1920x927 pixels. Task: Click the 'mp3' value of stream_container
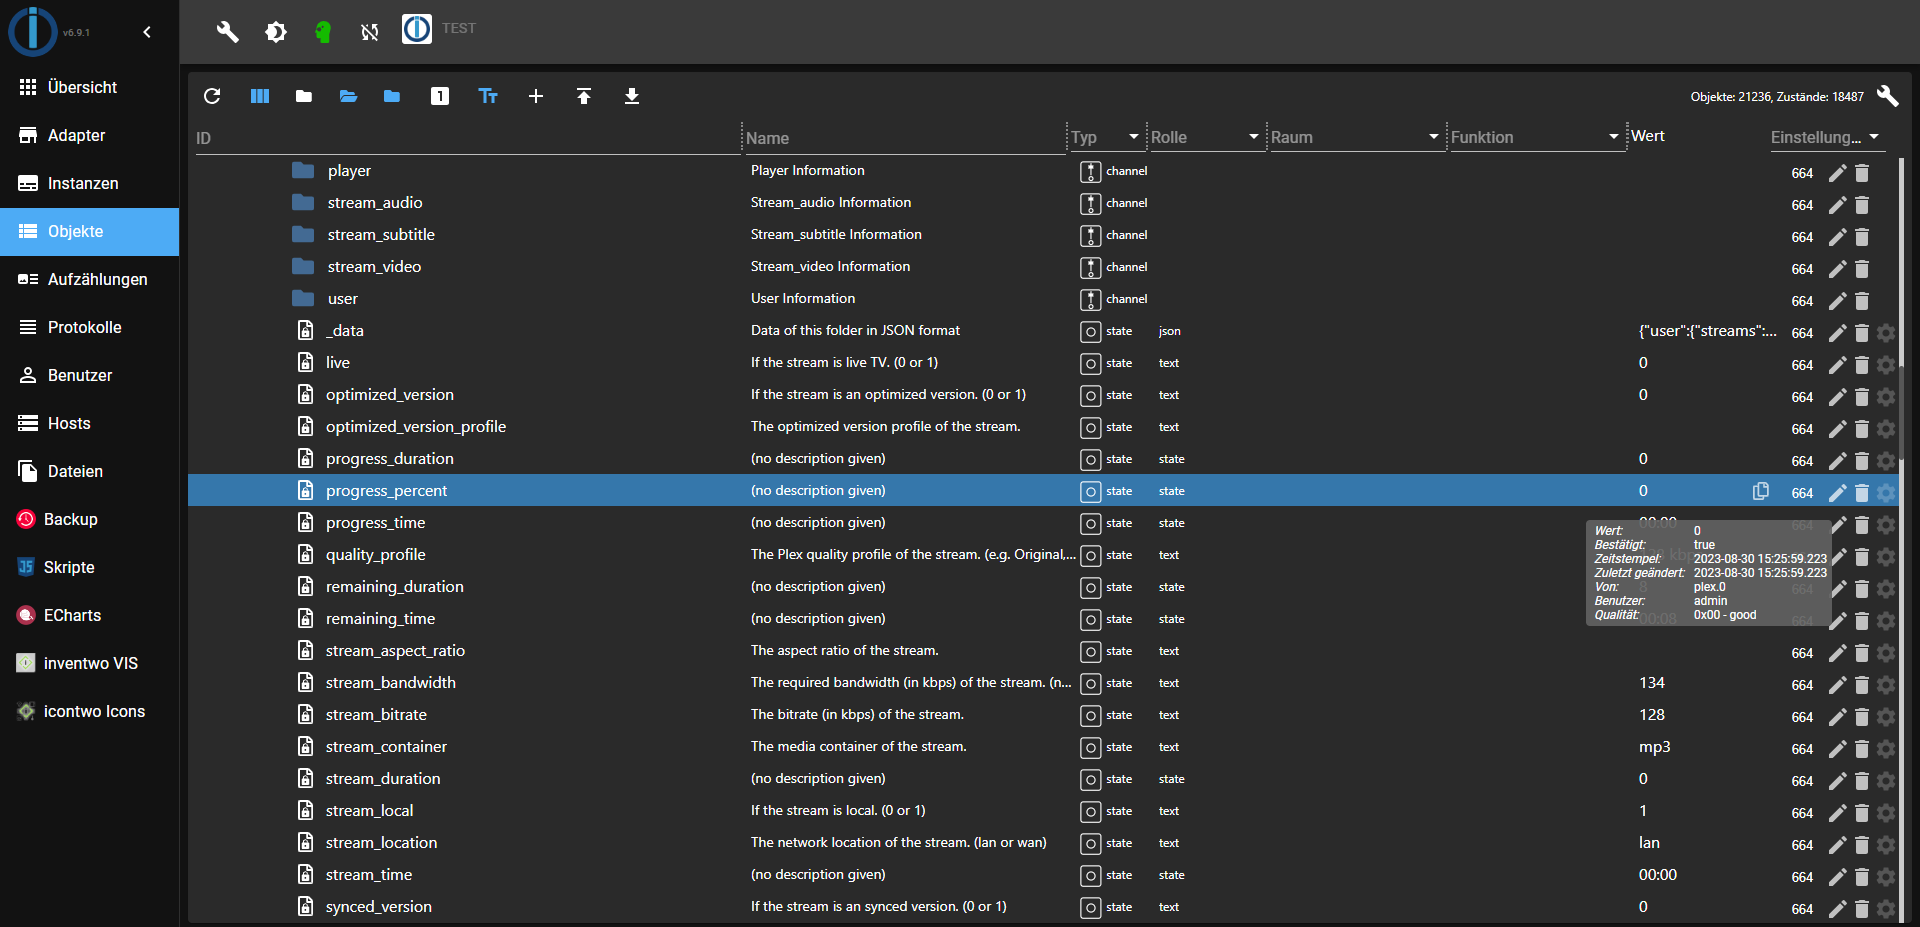click(x=1655, y=747)
